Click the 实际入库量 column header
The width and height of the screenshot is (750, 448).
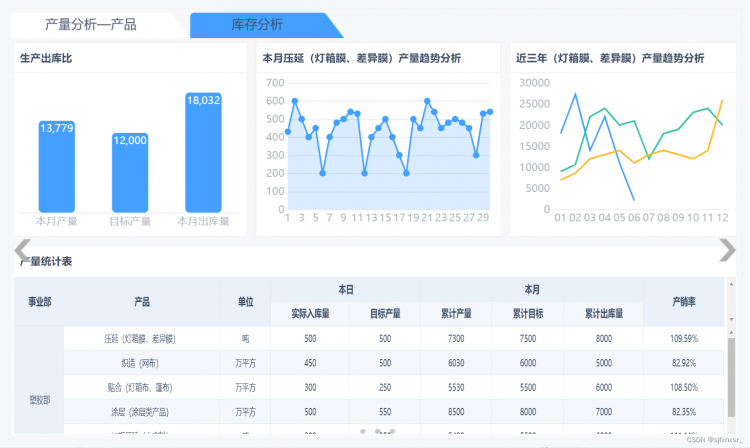tap(310, 314)
